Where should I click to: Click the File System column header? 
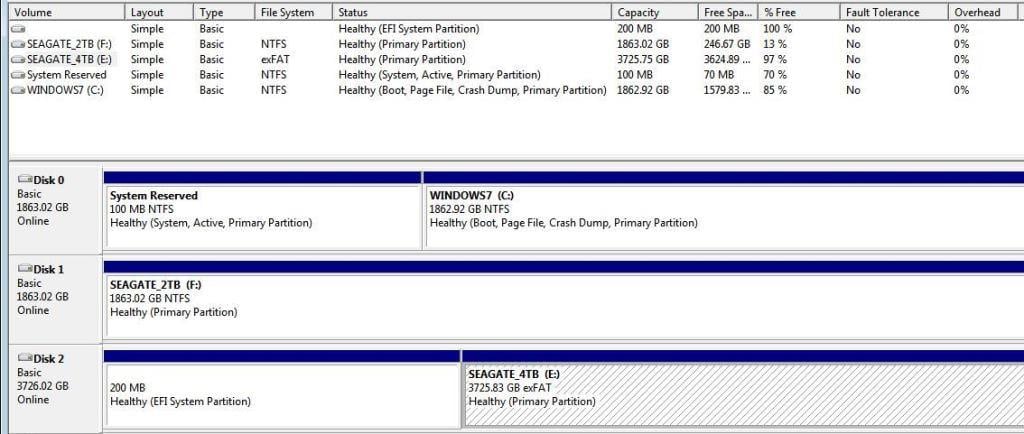coord(292,12)
